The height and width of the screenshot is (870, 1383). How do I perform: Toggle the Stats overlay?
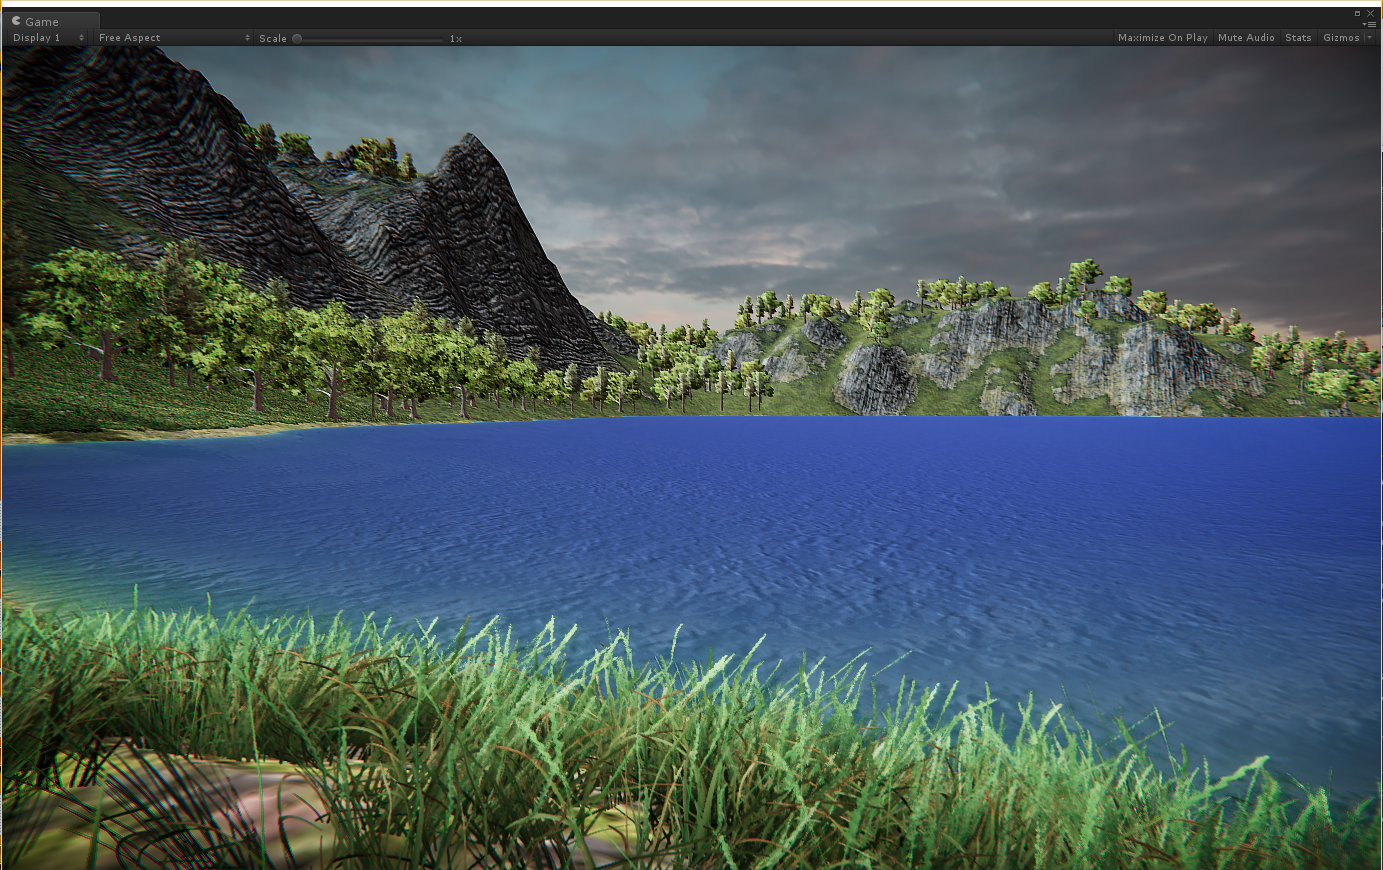click(x=1298, y=38)
